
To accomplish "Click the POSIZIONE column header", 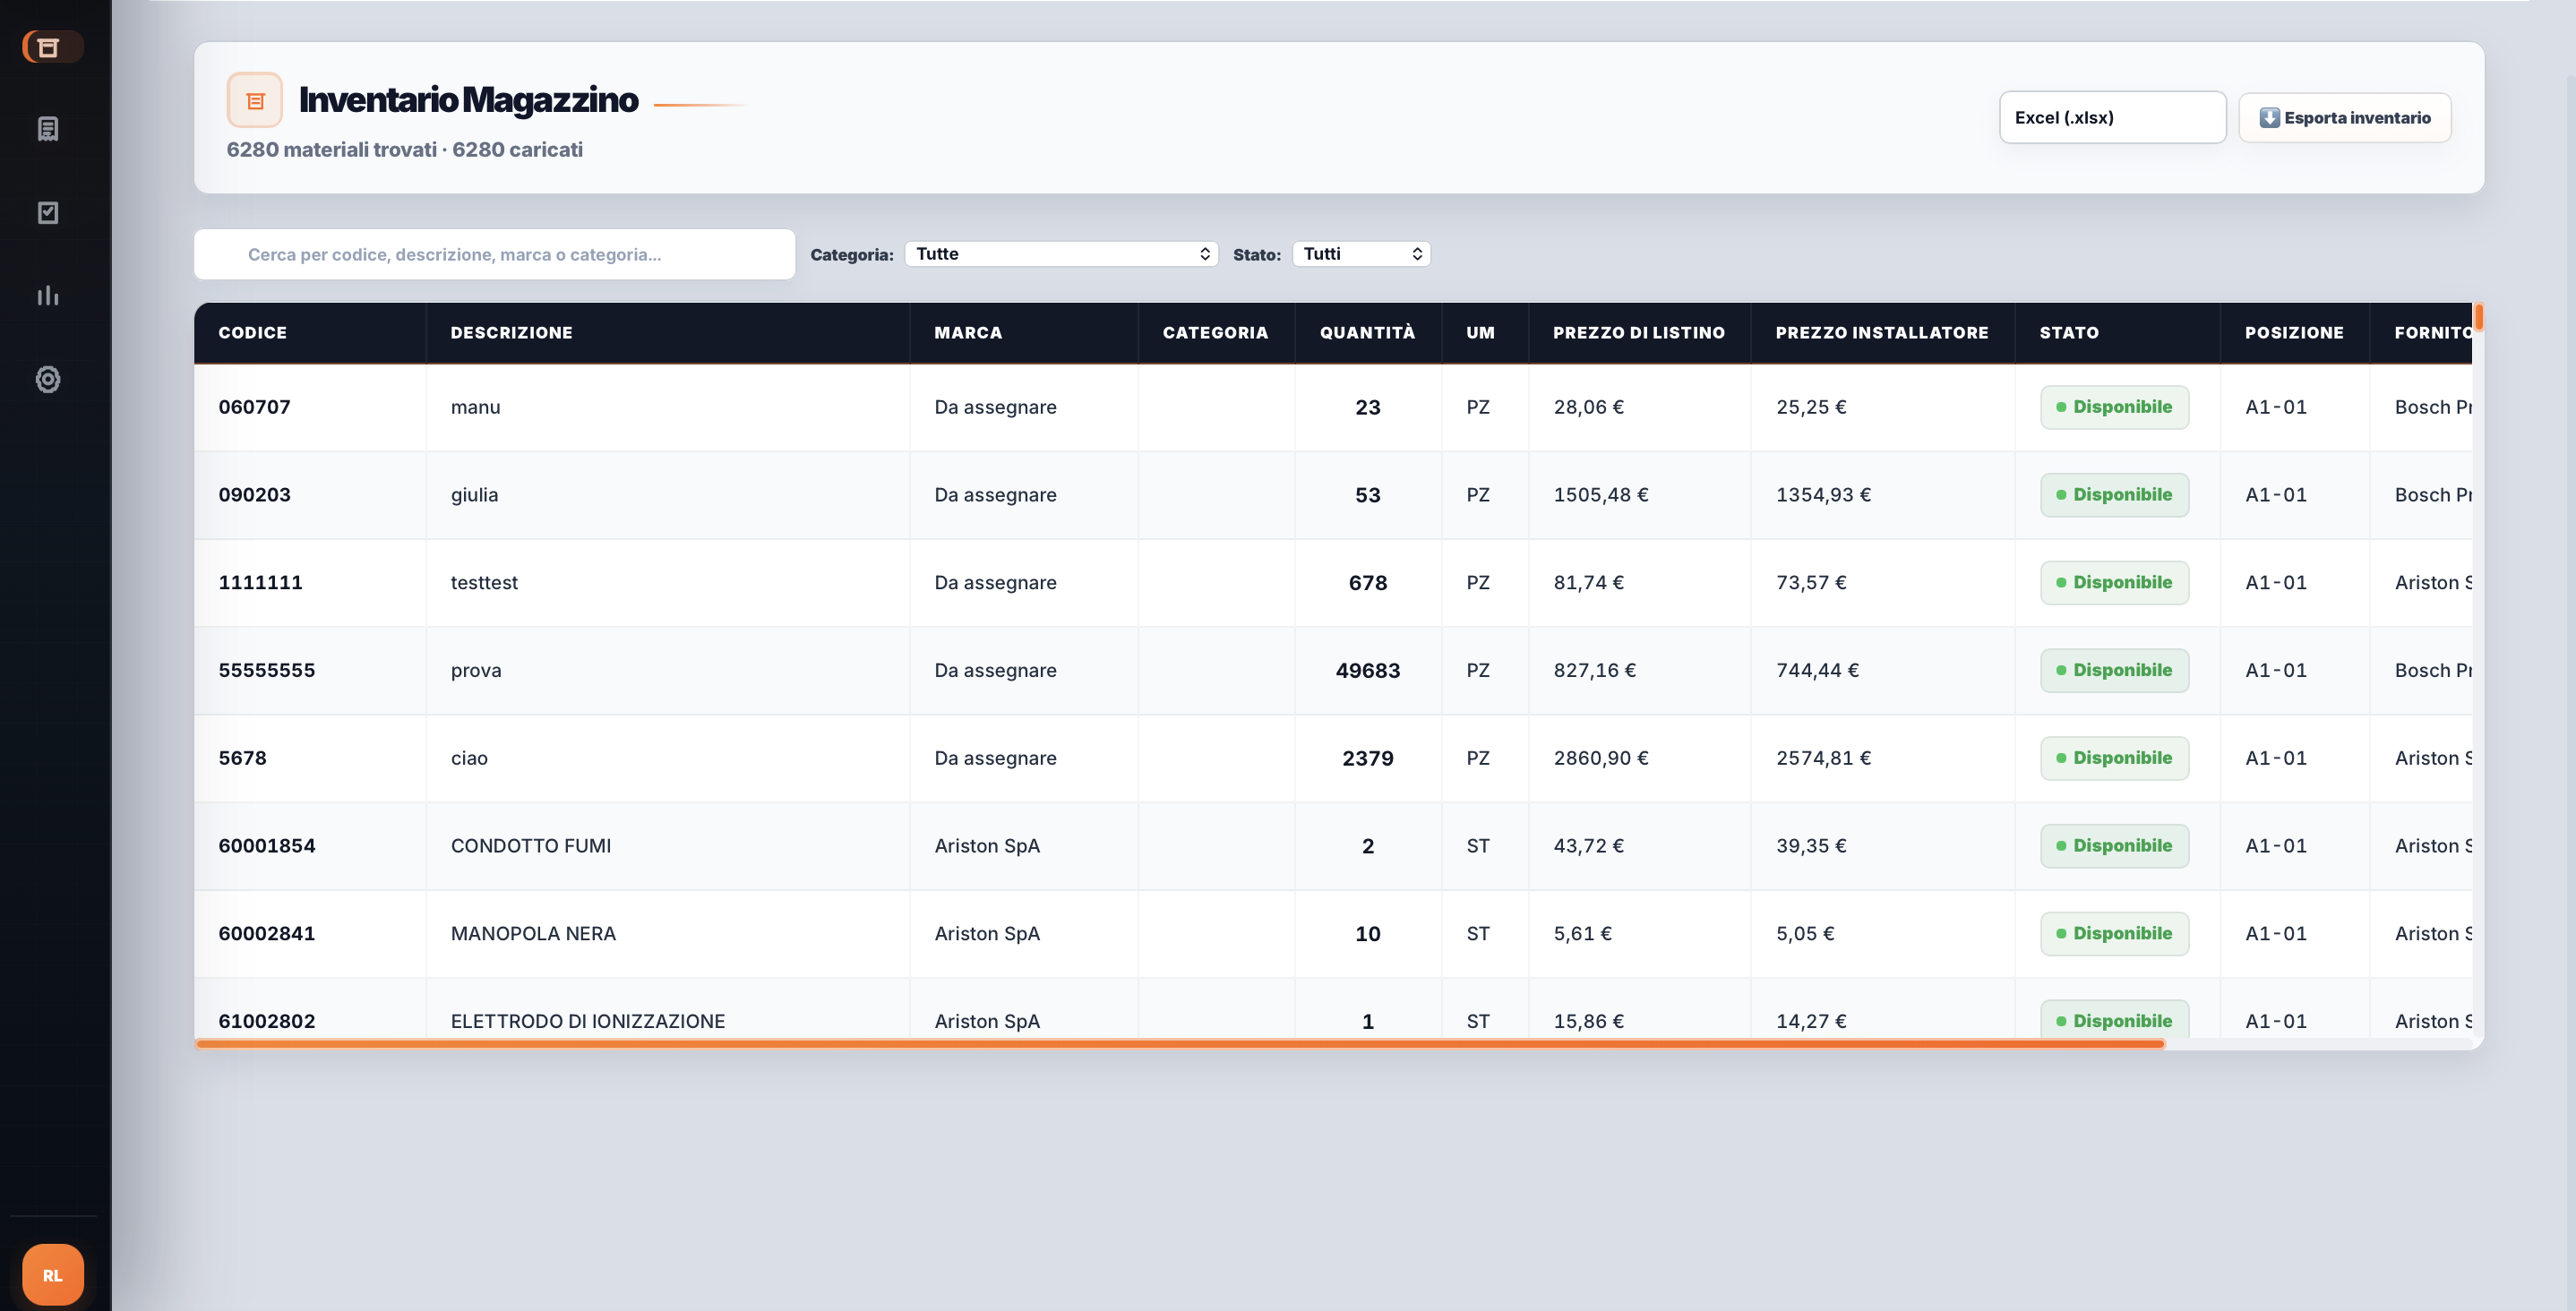I will click(2293, 332).
